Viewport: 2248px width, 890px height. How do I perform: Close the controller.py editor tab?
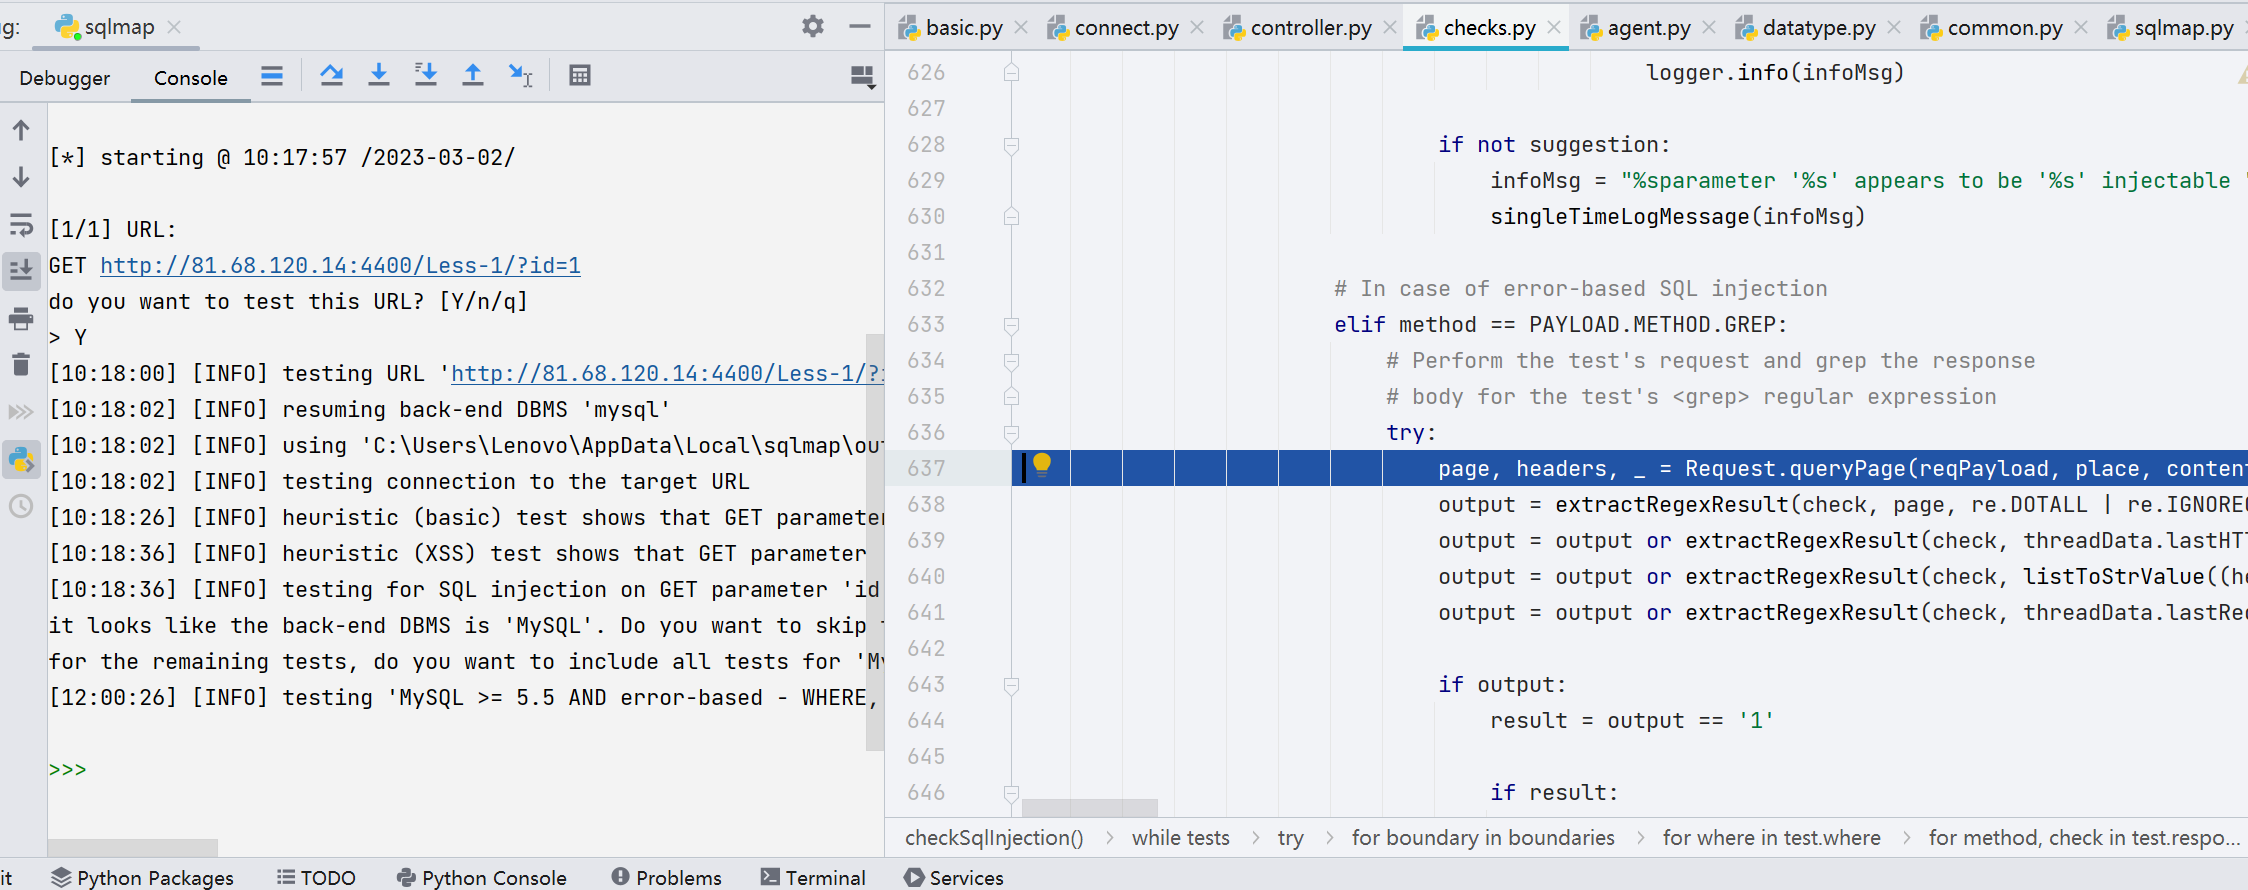point(1390,28)
